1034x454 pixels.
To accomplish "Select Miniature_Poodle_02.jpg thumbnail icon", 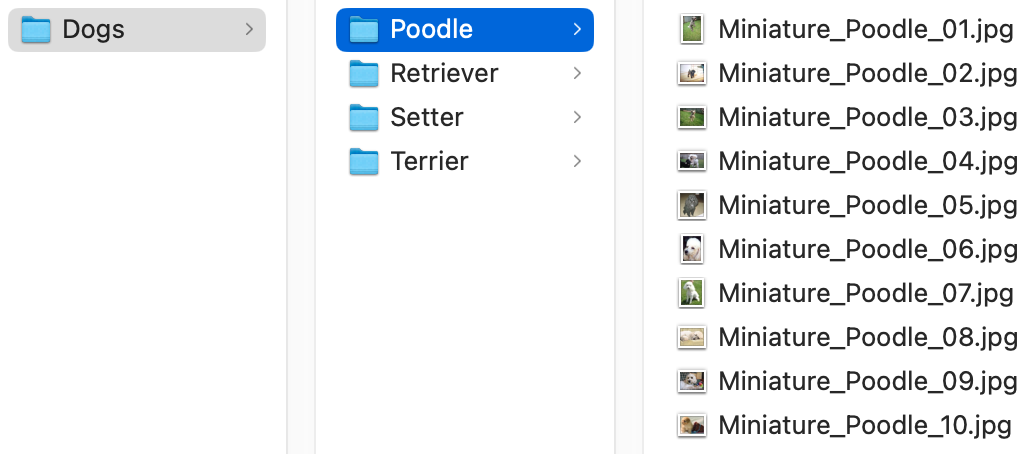I will click(692, 73).
